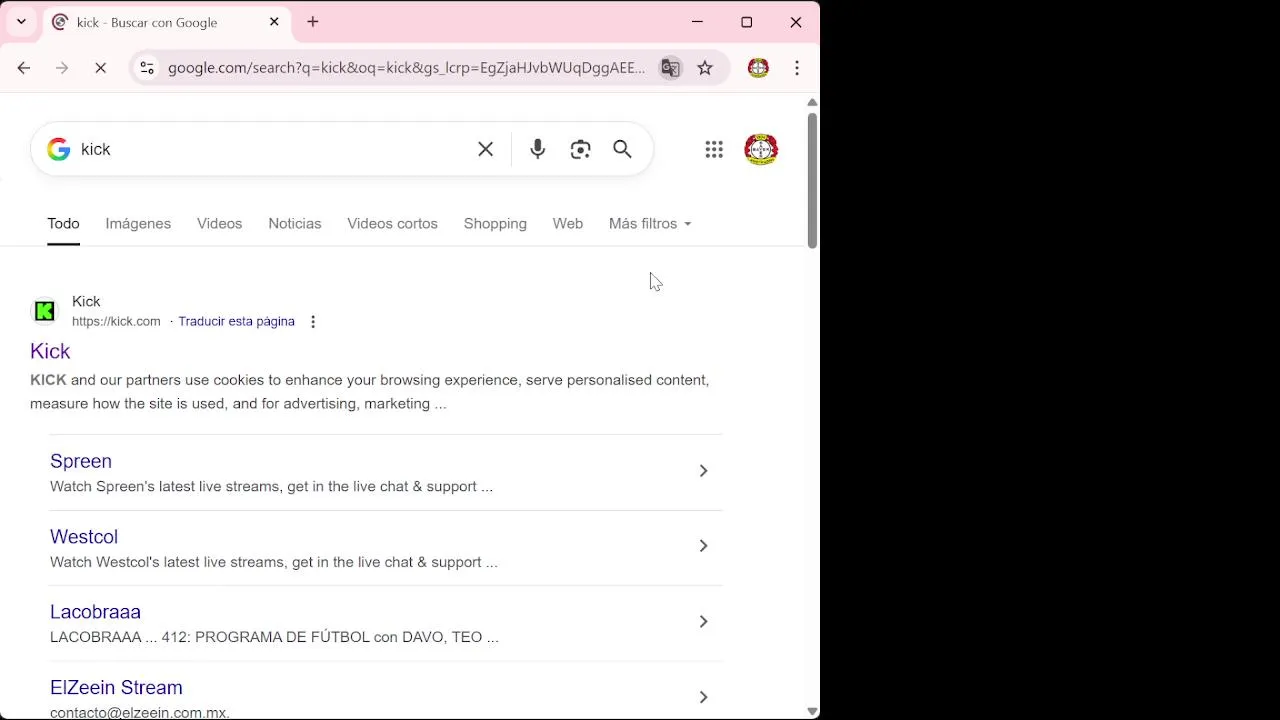Select the Todo tab

[x=63, y=224]
